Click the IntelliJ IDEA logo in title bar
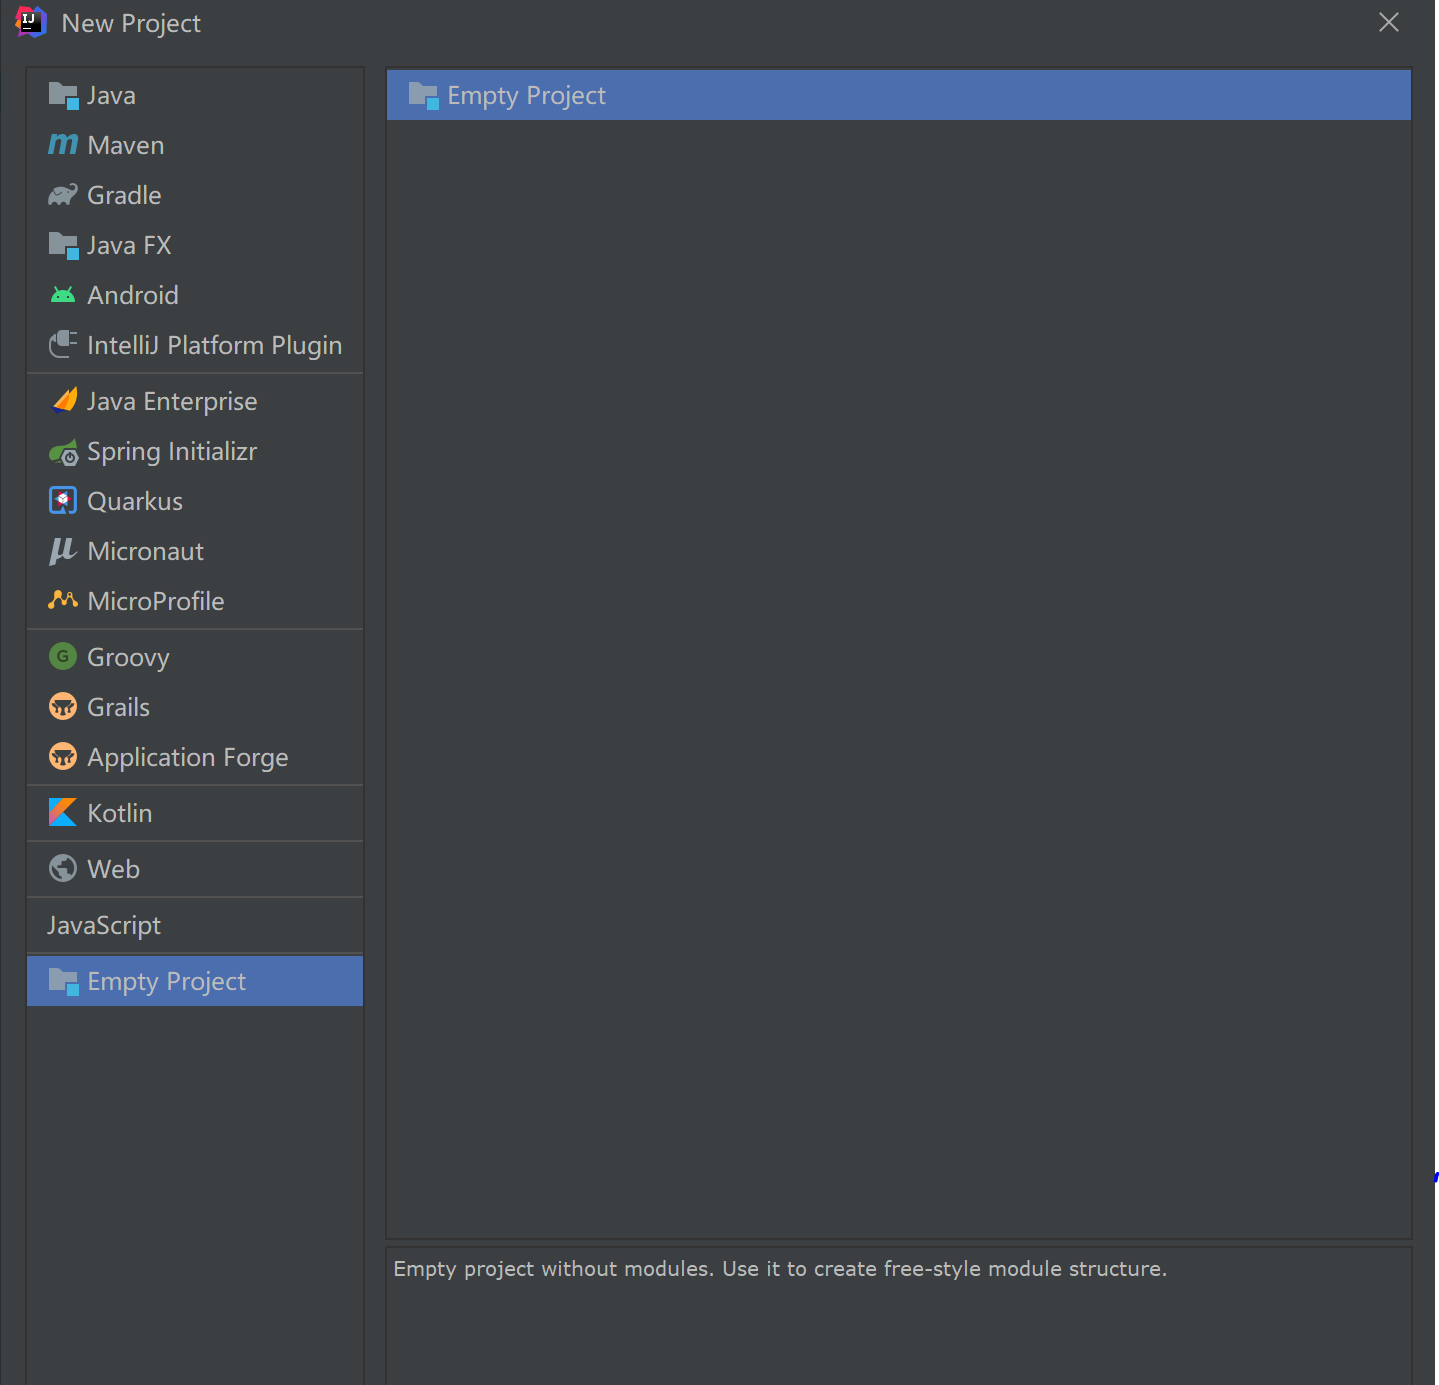The width and height of the screenshot is (1439, 1385). click(x=31, y=22)
